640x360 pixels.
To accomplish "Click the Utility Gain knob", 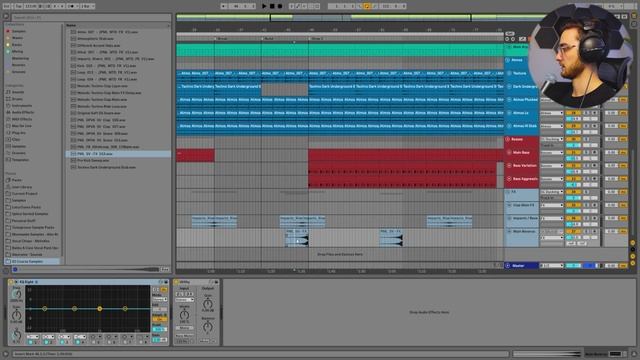I will [x=208, y=303].
